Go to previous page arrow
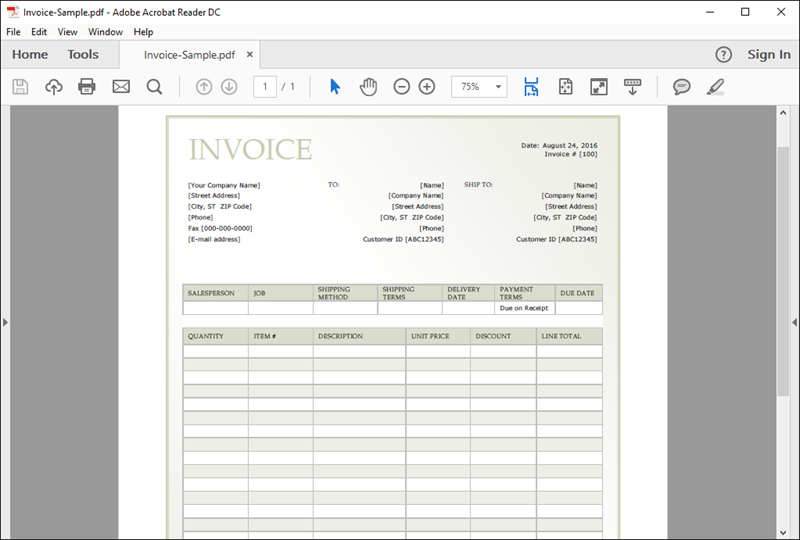Image resolution: width=800 pixels, height=540 pixels. click(204, 87)
